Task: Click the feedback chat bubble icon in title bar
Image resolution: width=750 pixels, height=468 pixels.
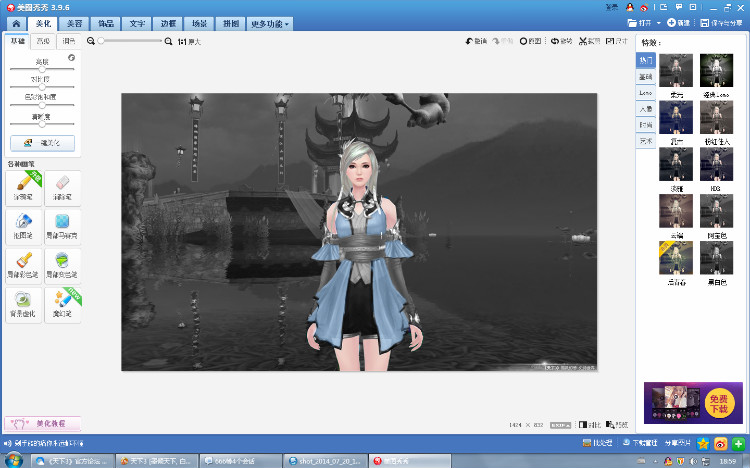Action: point(679,7)
